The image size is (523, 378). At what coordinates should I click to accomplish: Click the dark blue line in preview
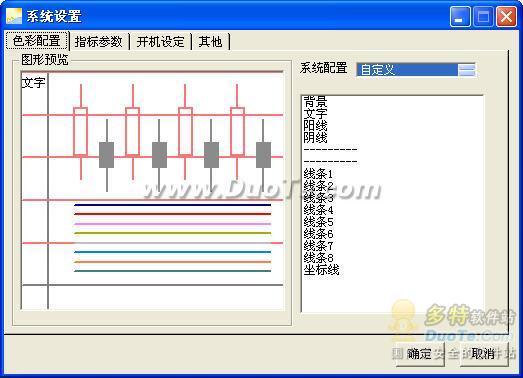point(172,205)
